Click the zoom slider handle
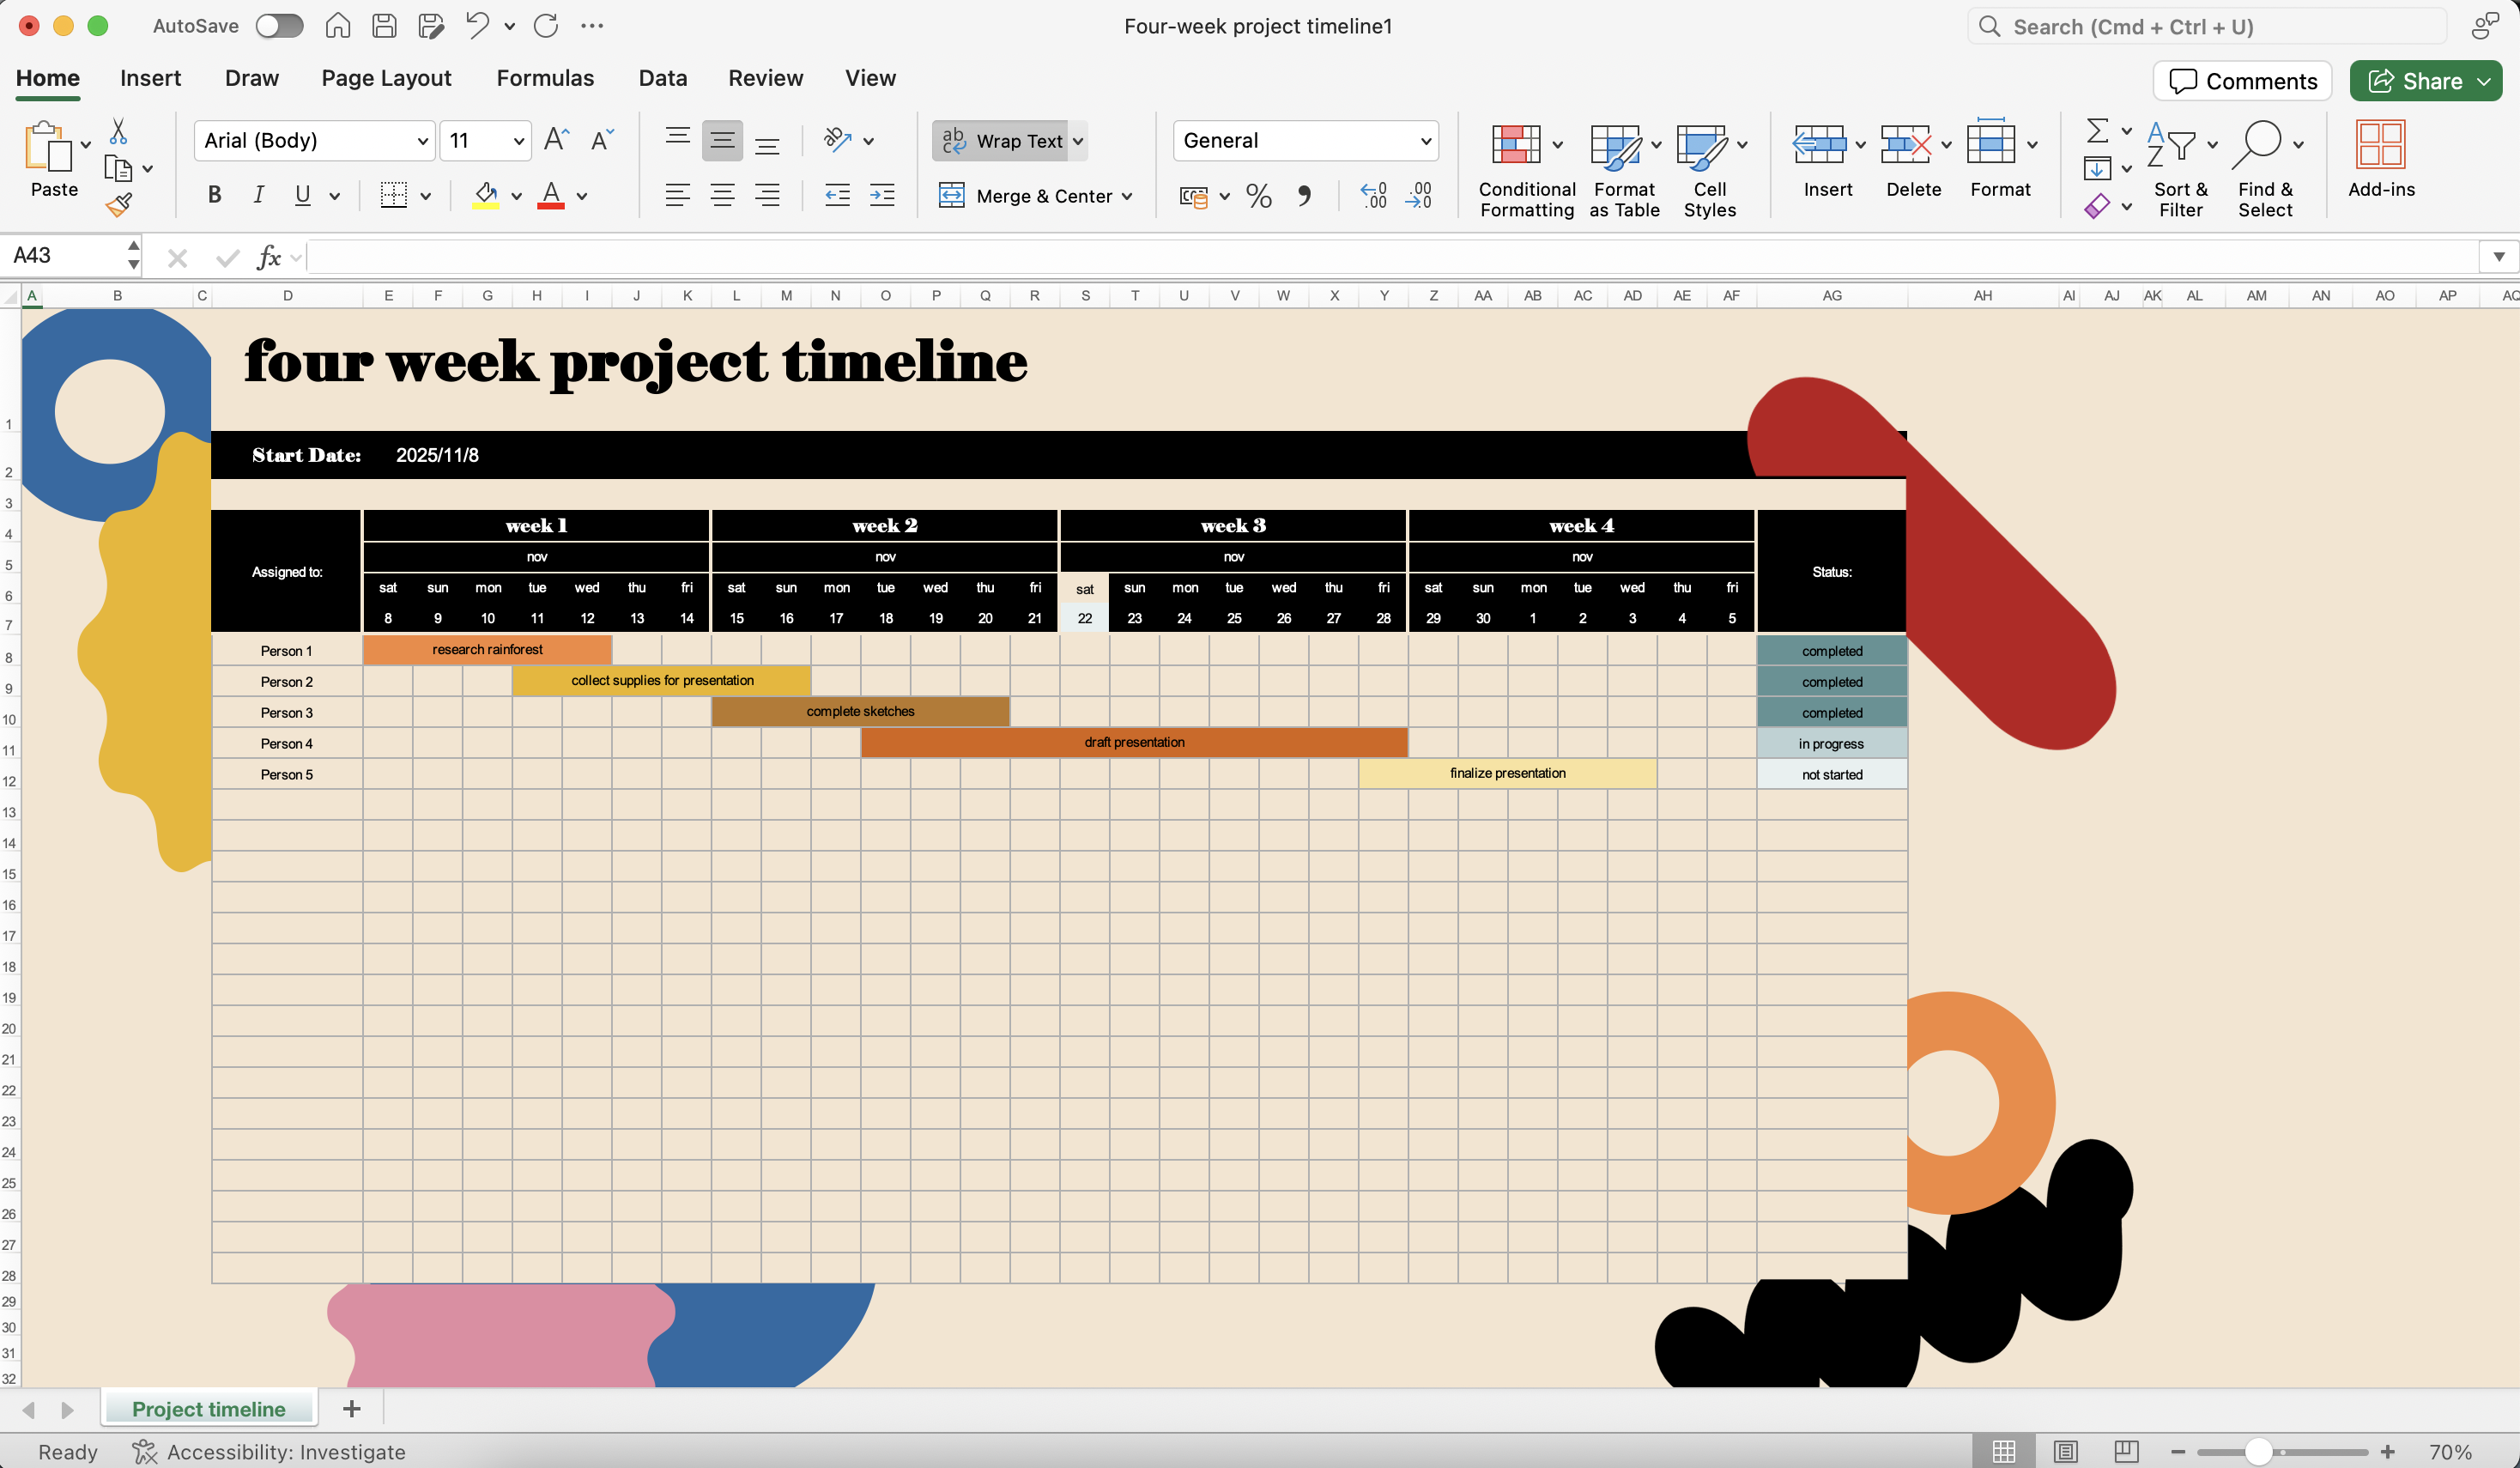The height and width of the screenshot is (1468, 2520). [x=2258, y=1451]
